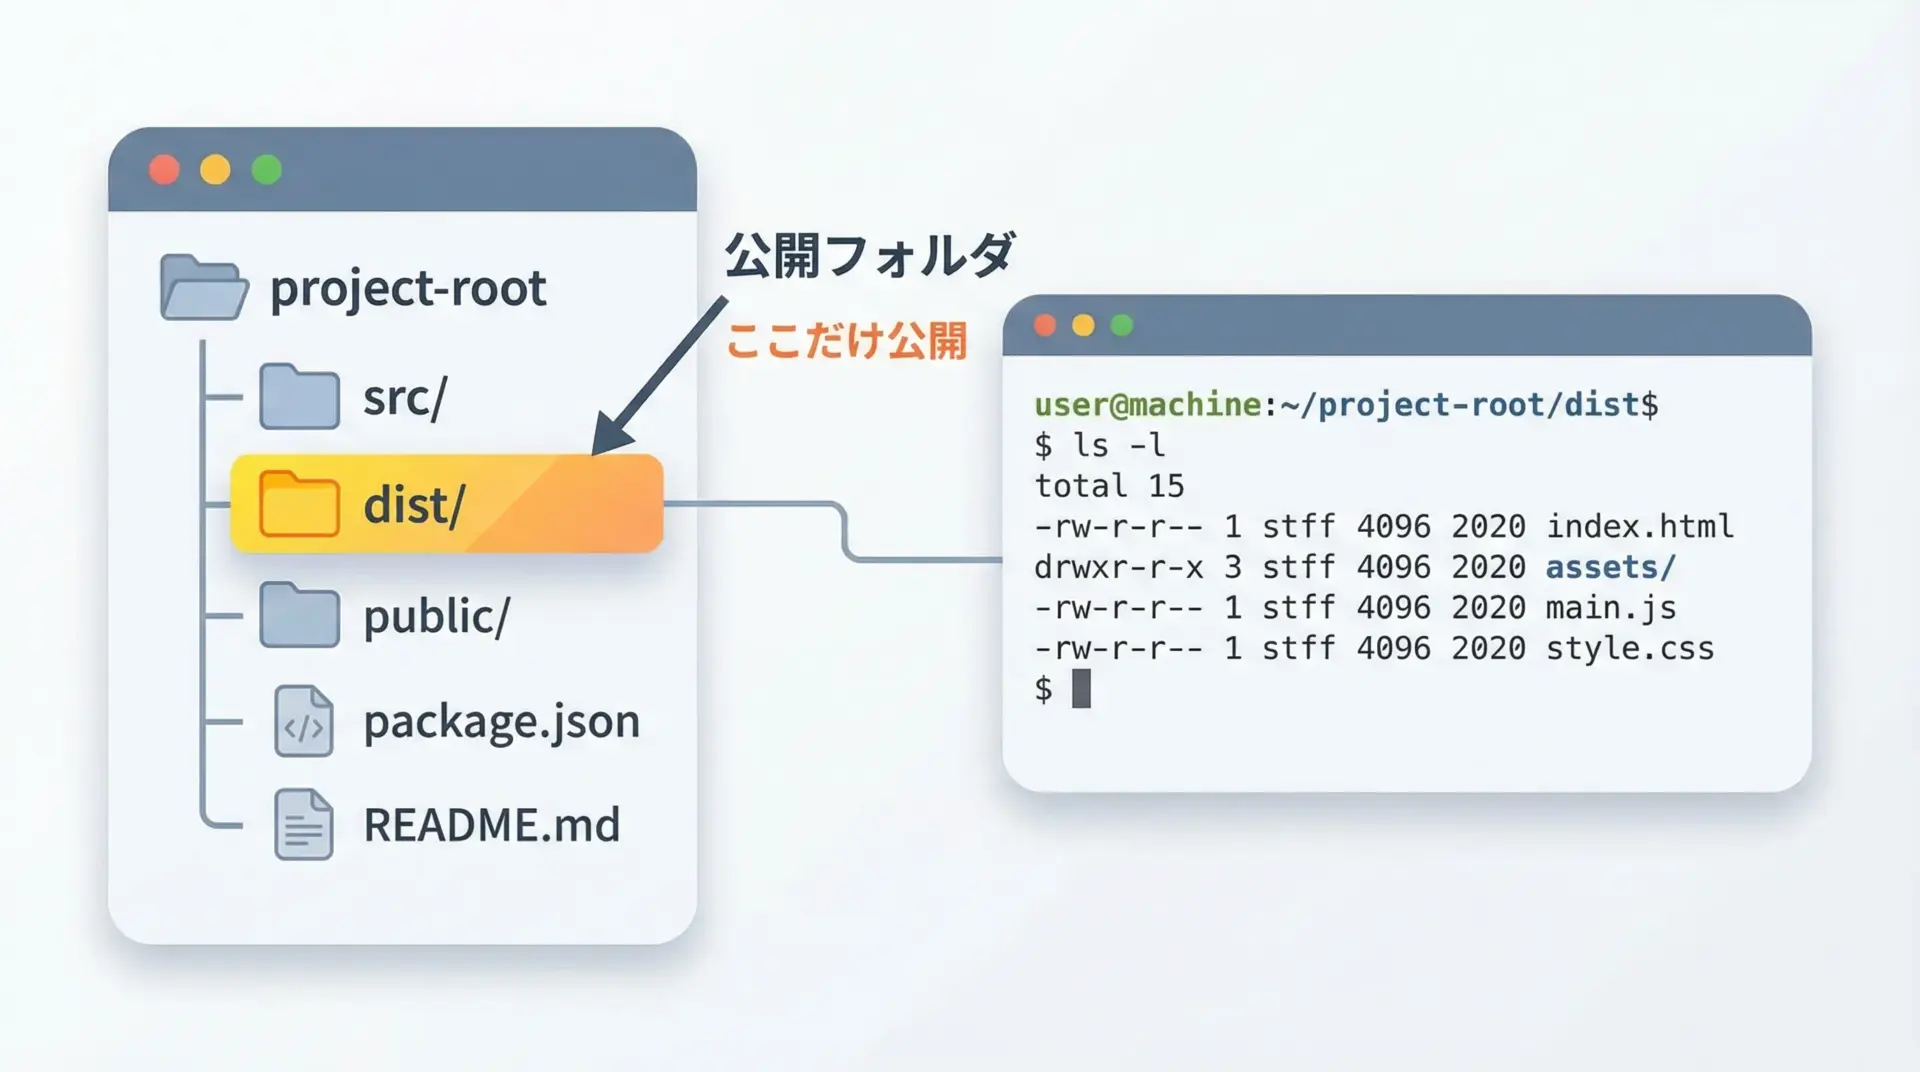Click style.css in the terminal listing
Screen dimensions: 1920x1072
[1629, 648]
